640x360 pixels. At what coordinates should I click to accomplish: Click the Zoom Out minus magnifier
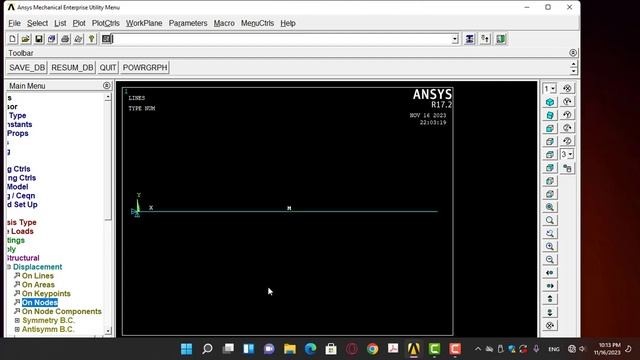pos(550,260)
